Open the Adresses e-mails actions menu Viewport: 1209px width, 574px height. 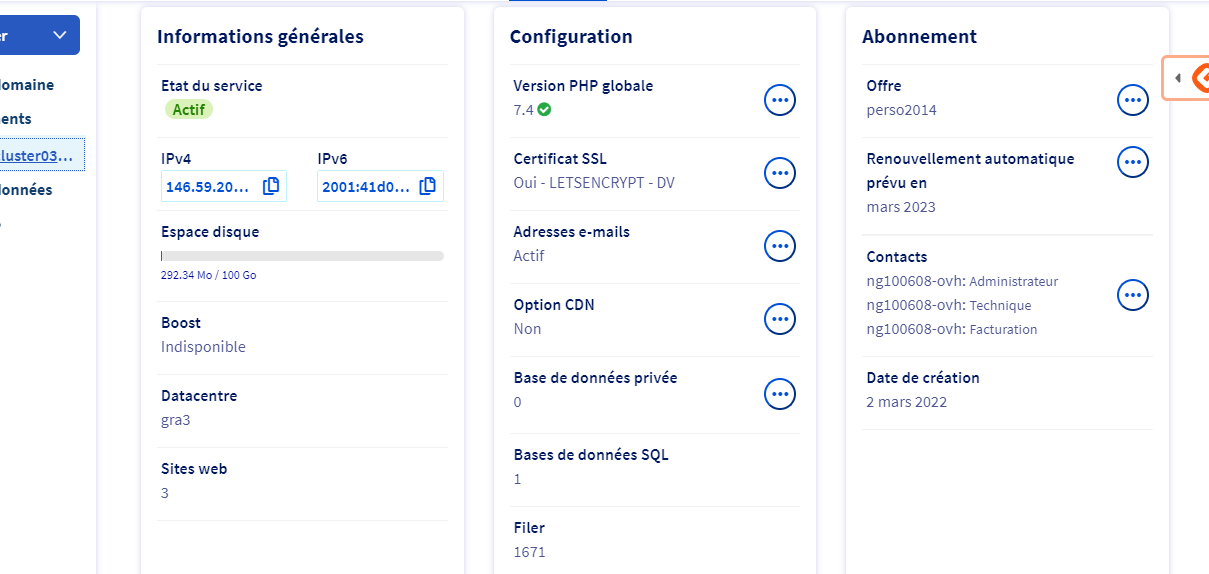coord(780,246)
